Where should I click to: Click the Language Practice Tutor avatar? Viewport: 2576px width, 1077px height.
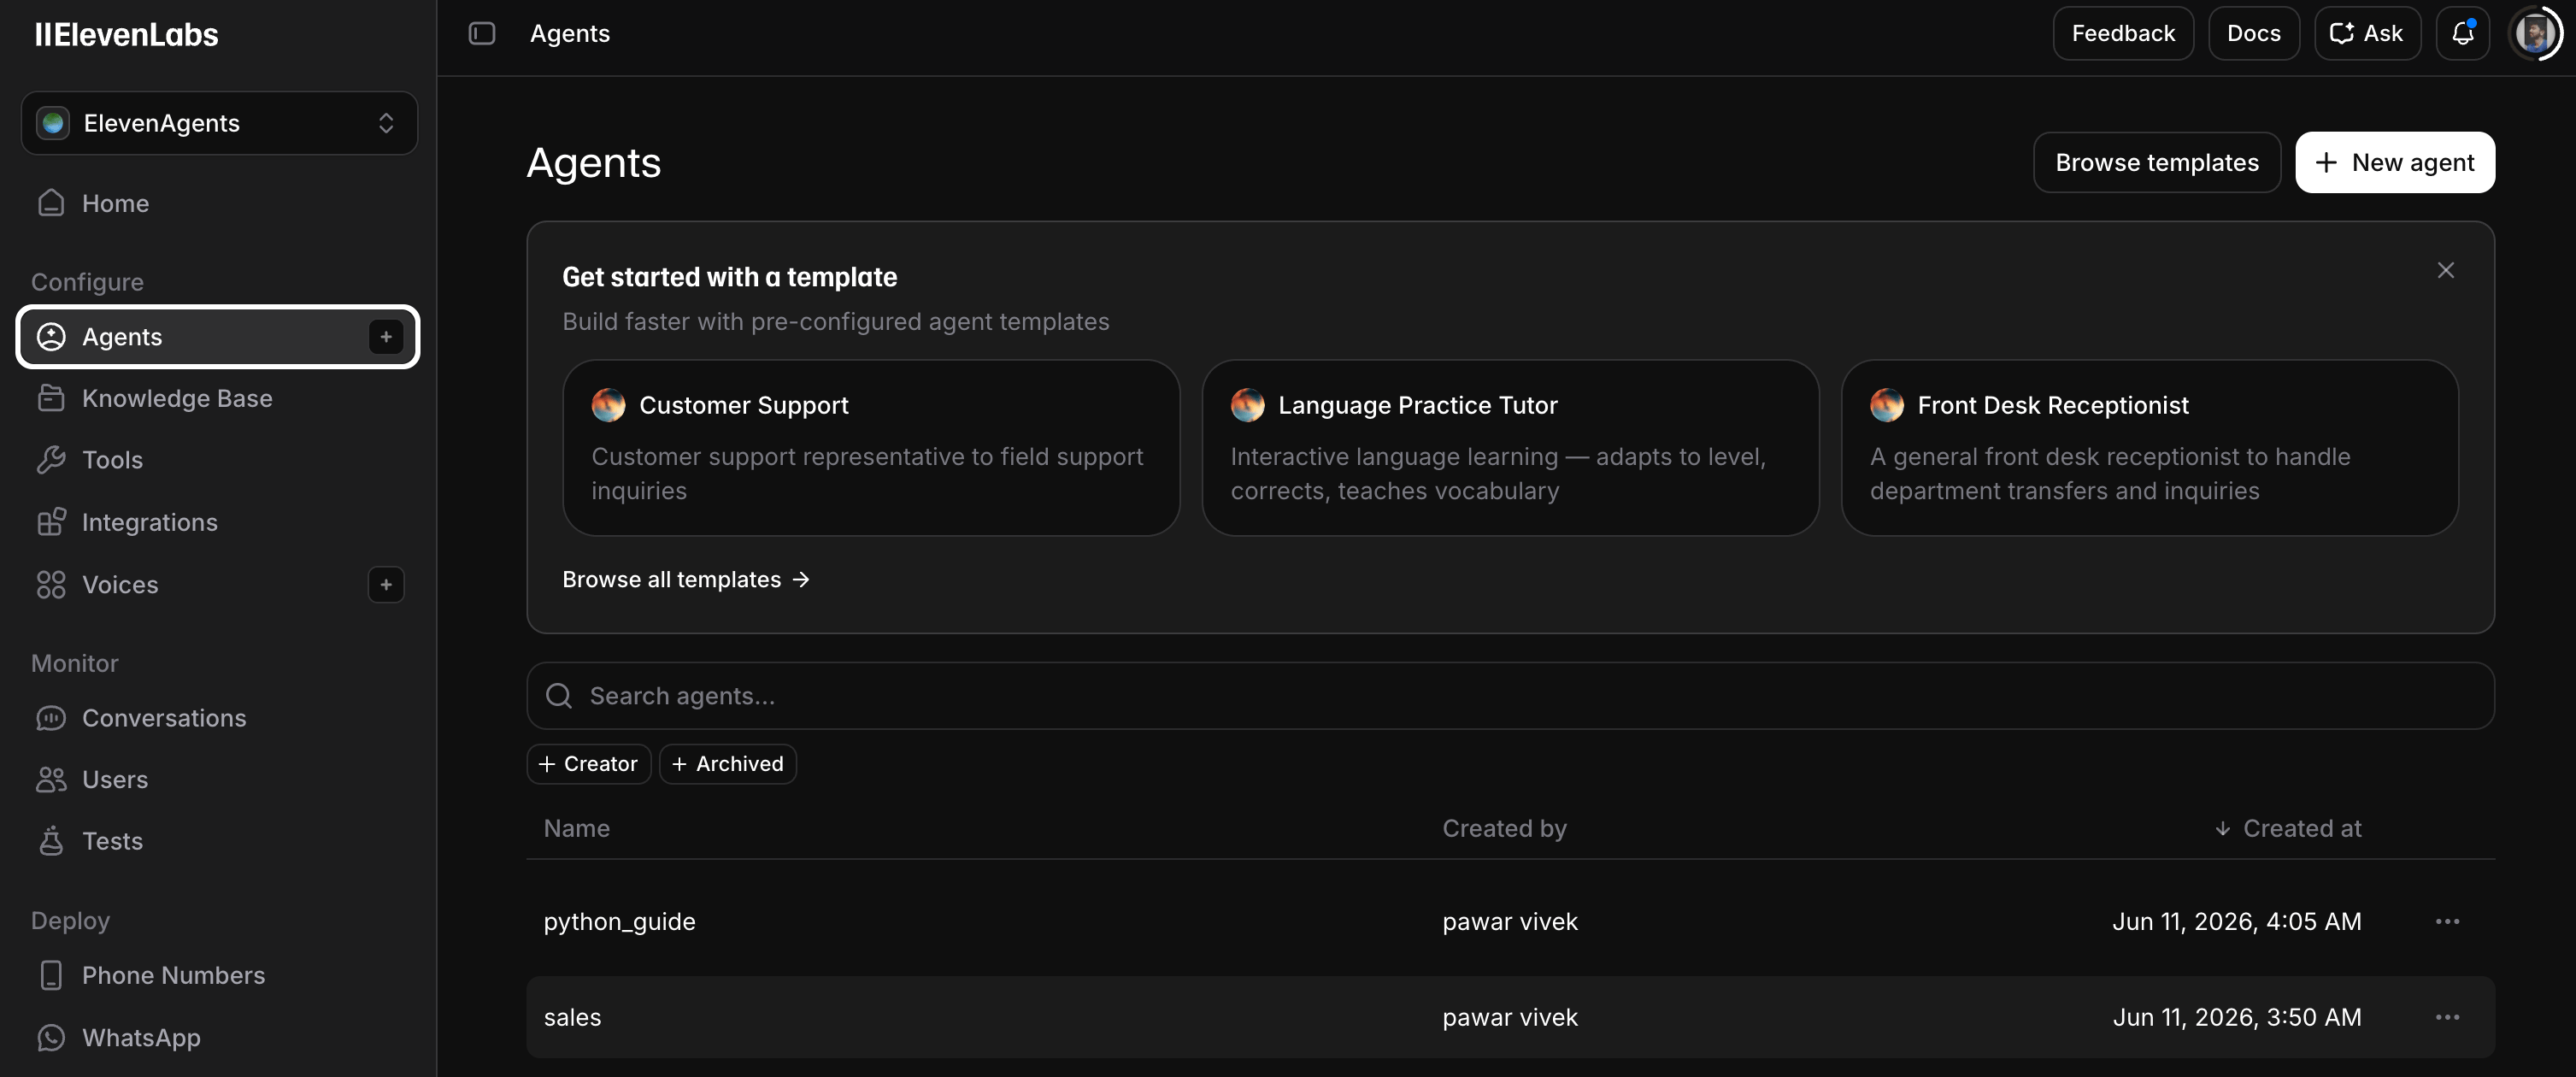coord(1247,405)
